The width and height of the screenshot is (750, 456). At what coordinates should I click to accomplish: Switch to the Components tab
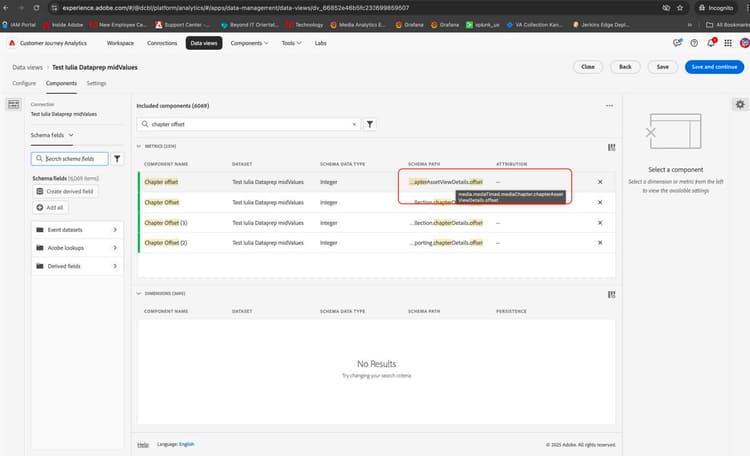point(61,83)
